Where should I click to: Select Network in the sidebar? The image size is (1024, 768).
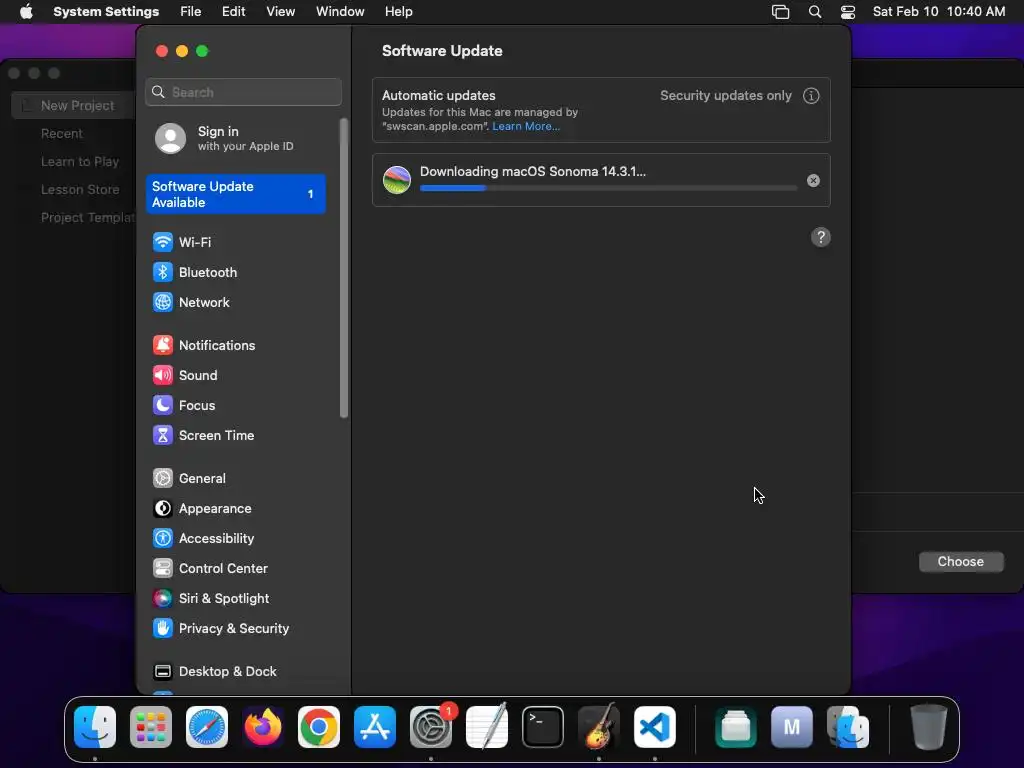tap(236, 302)
